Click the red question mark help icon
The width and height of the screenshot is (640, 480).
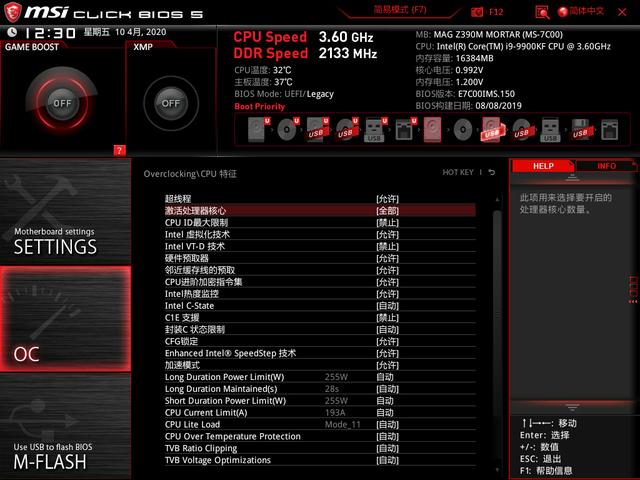(119, 150)
